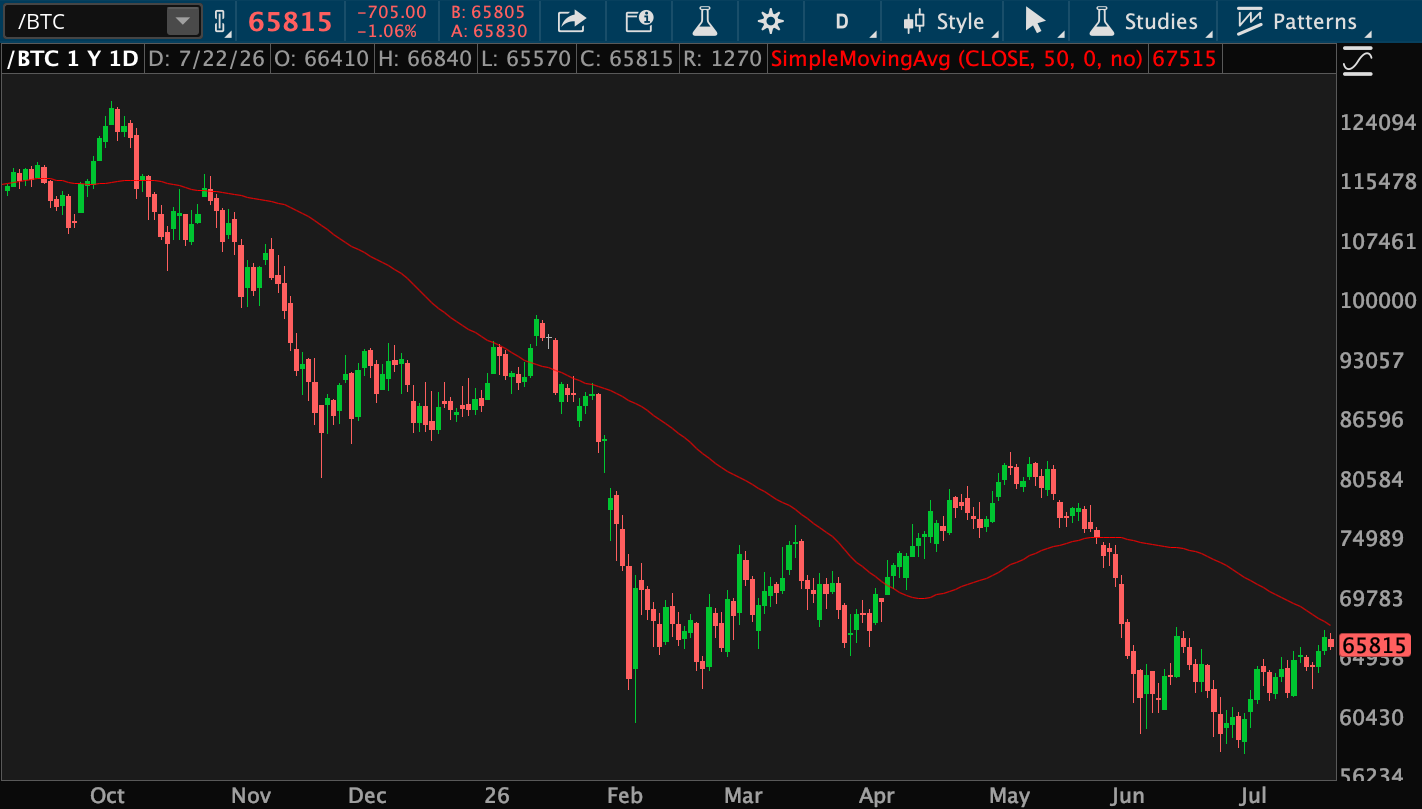The width and height of the screenshot is (1422, 809).
Task: Open the Patterns menu
Action: click(1296, 21)
